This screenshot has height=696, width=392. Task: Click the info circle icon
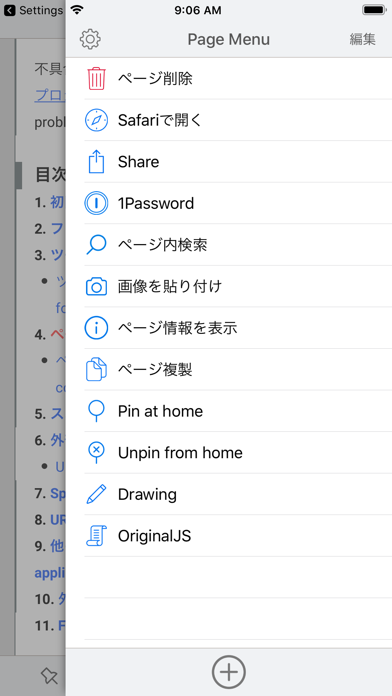[x=96, y=328]
